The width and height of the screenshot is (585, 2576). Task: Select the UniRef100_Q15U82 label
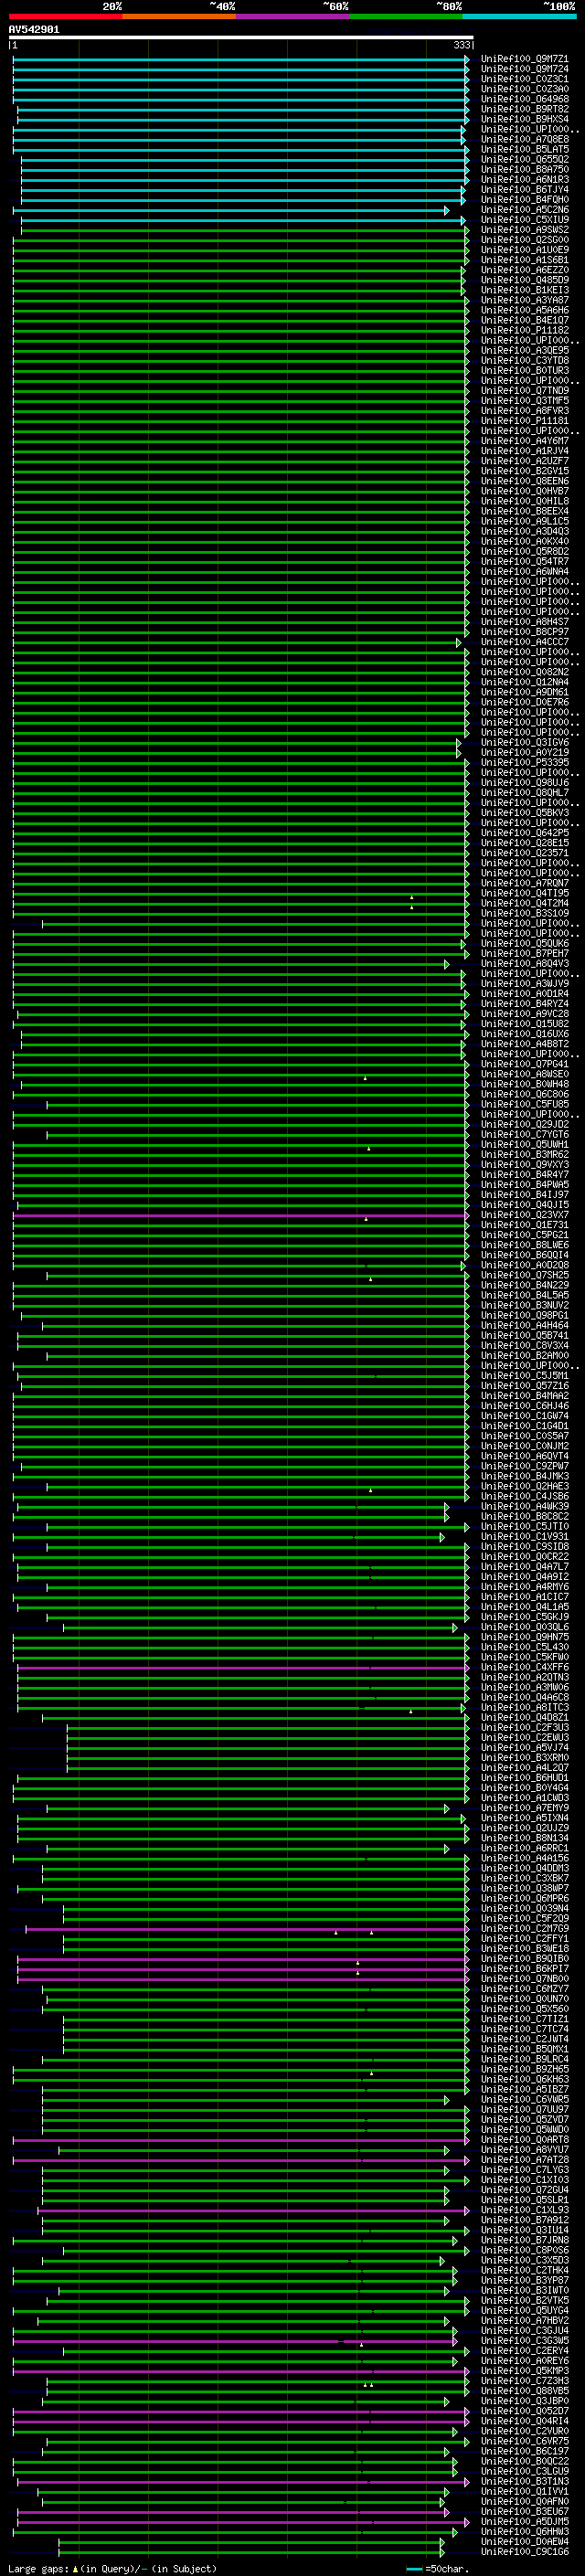[x=525, y=1023]
